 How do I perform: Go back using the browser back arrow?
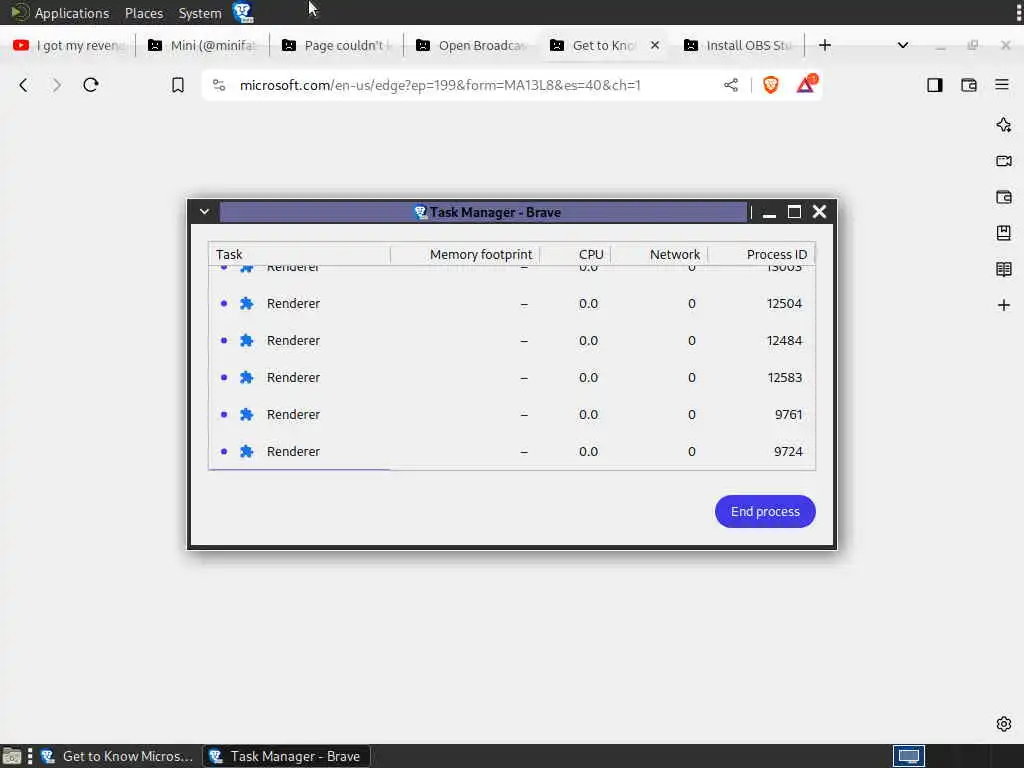coord(24,85)
